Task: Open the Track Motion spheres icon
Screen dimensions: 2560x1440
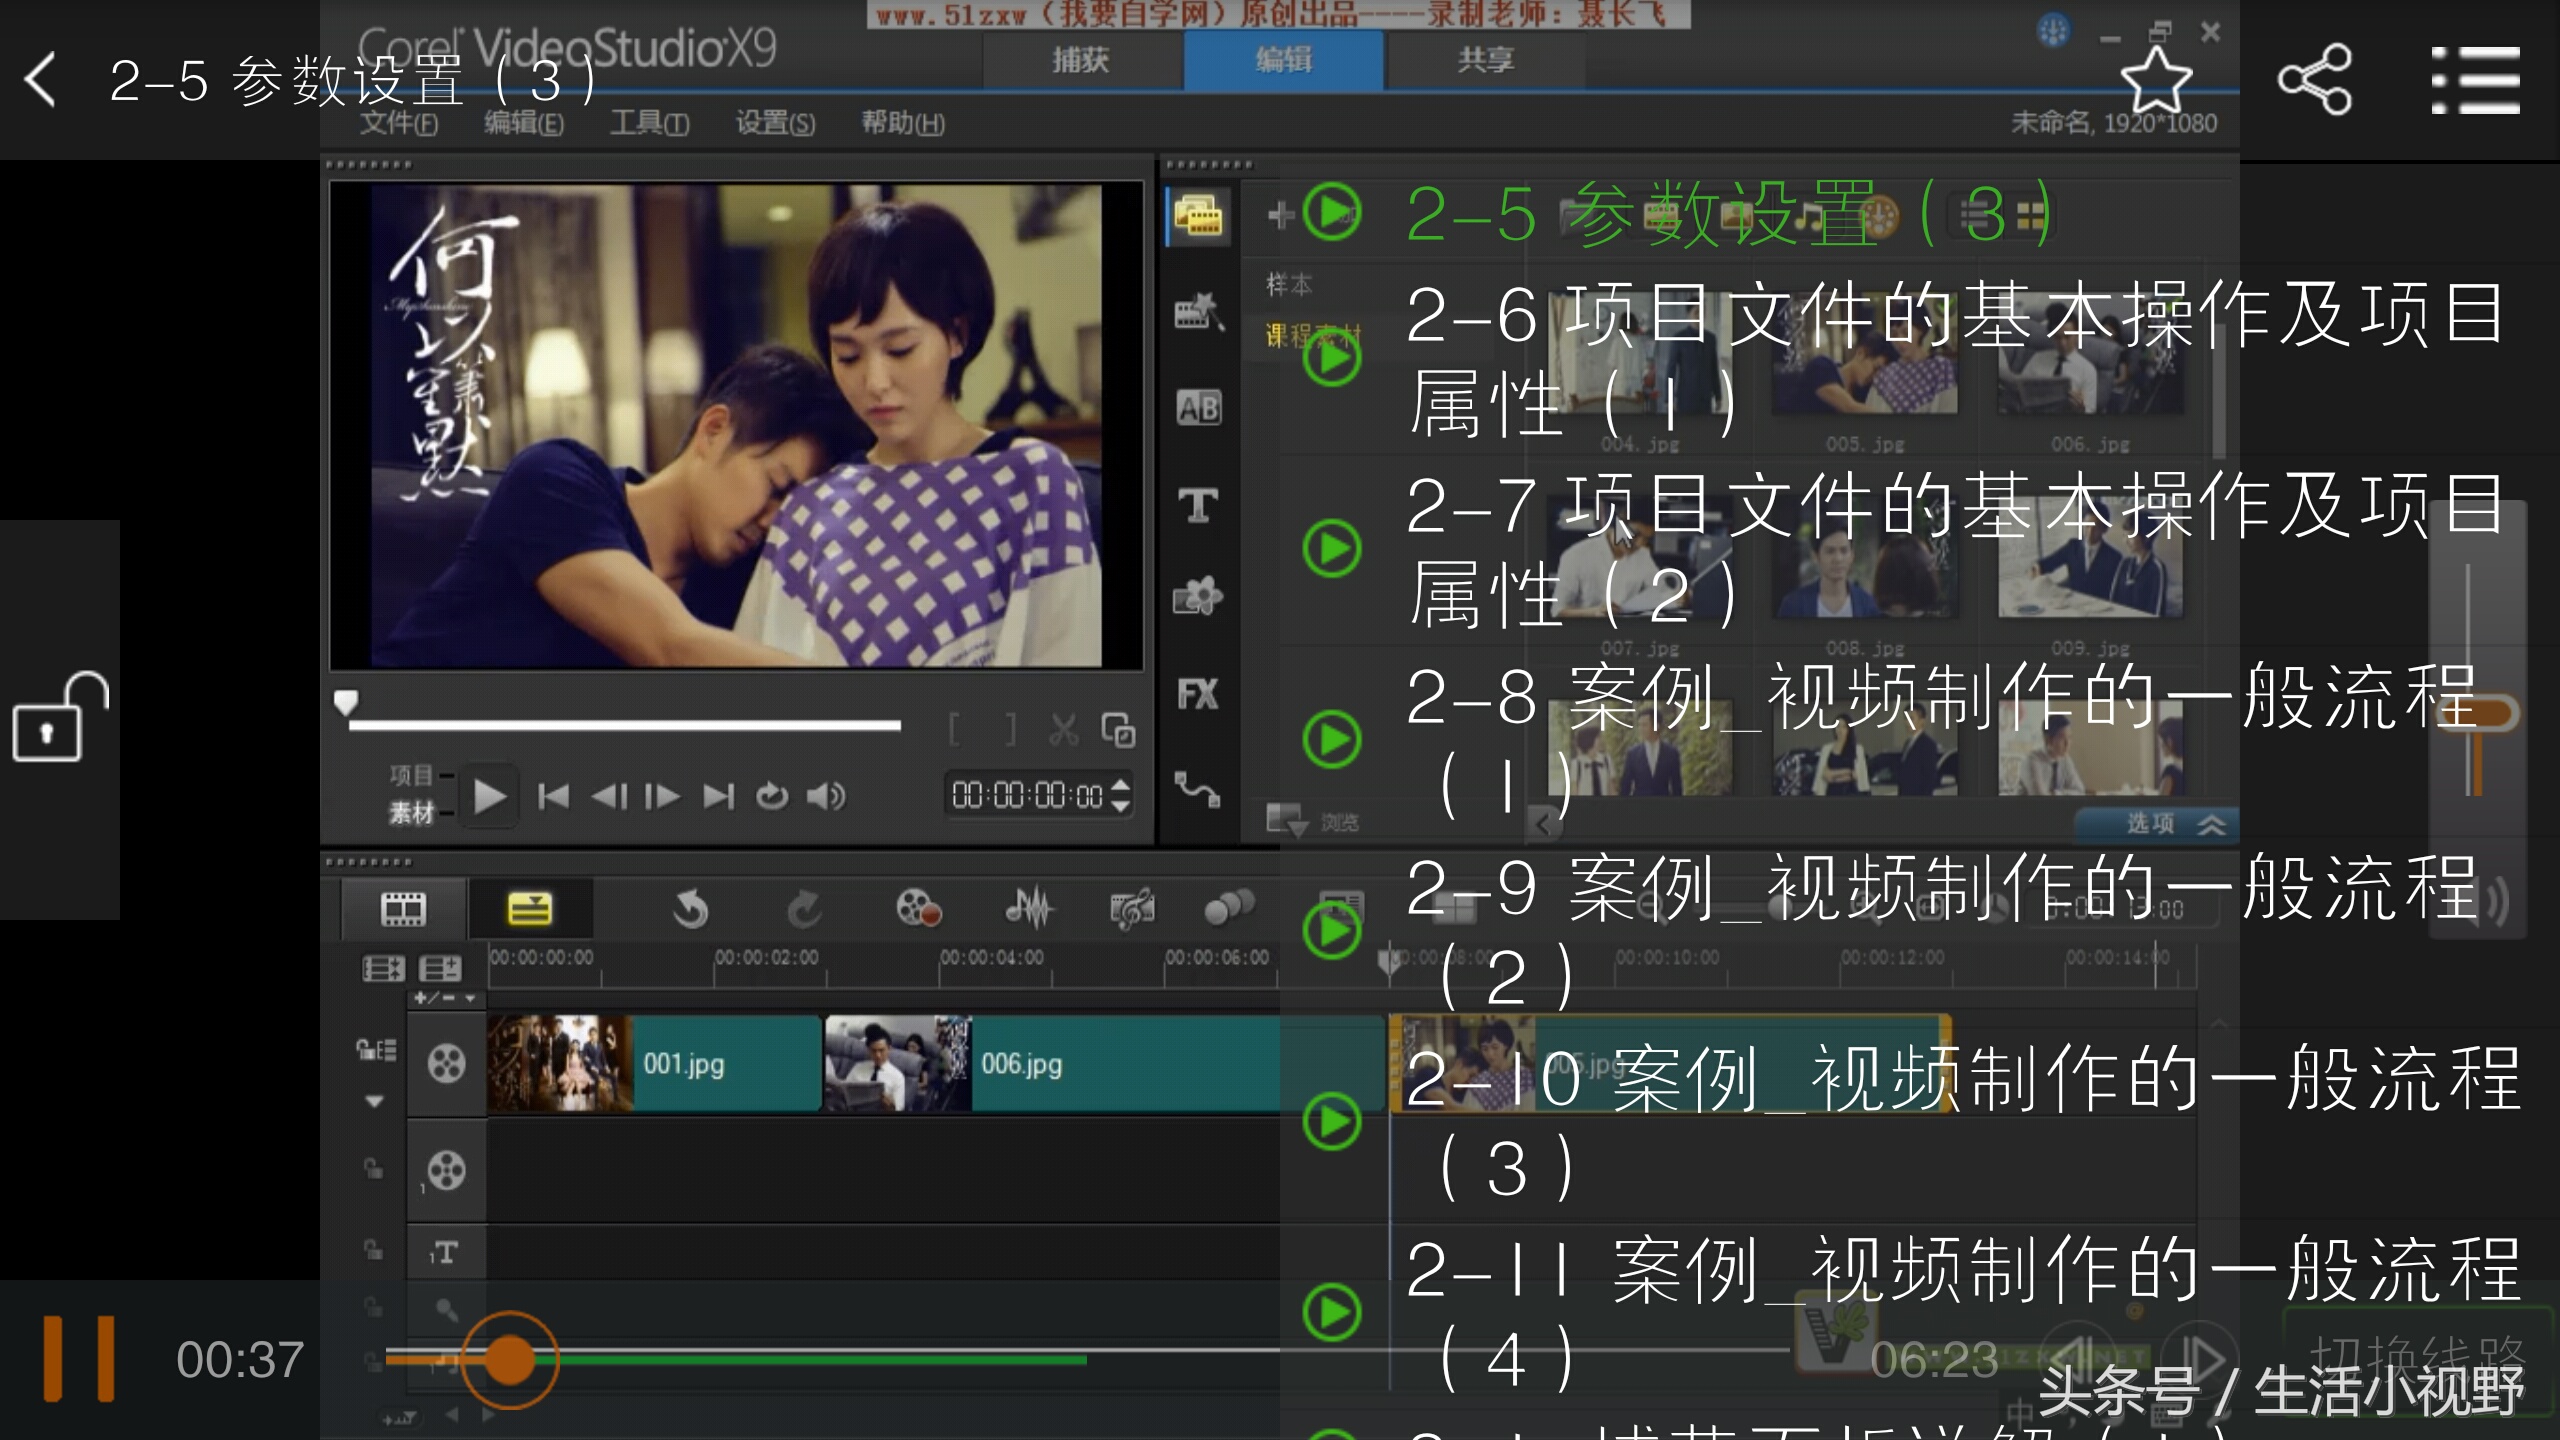Action: [x=1228, y=909]
